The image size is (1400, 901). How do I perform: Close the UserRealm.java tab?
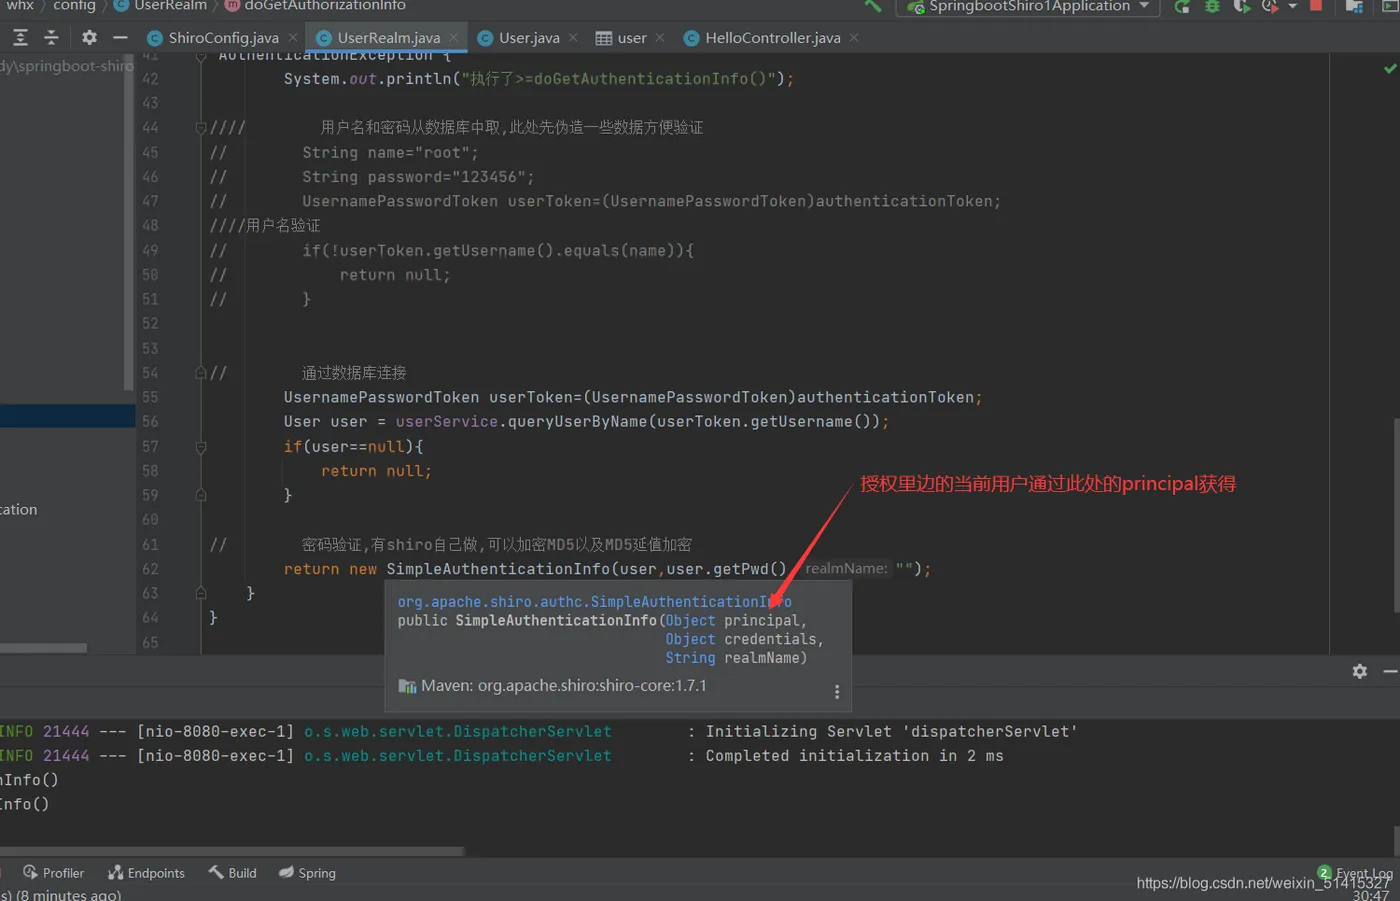(454, 38)
